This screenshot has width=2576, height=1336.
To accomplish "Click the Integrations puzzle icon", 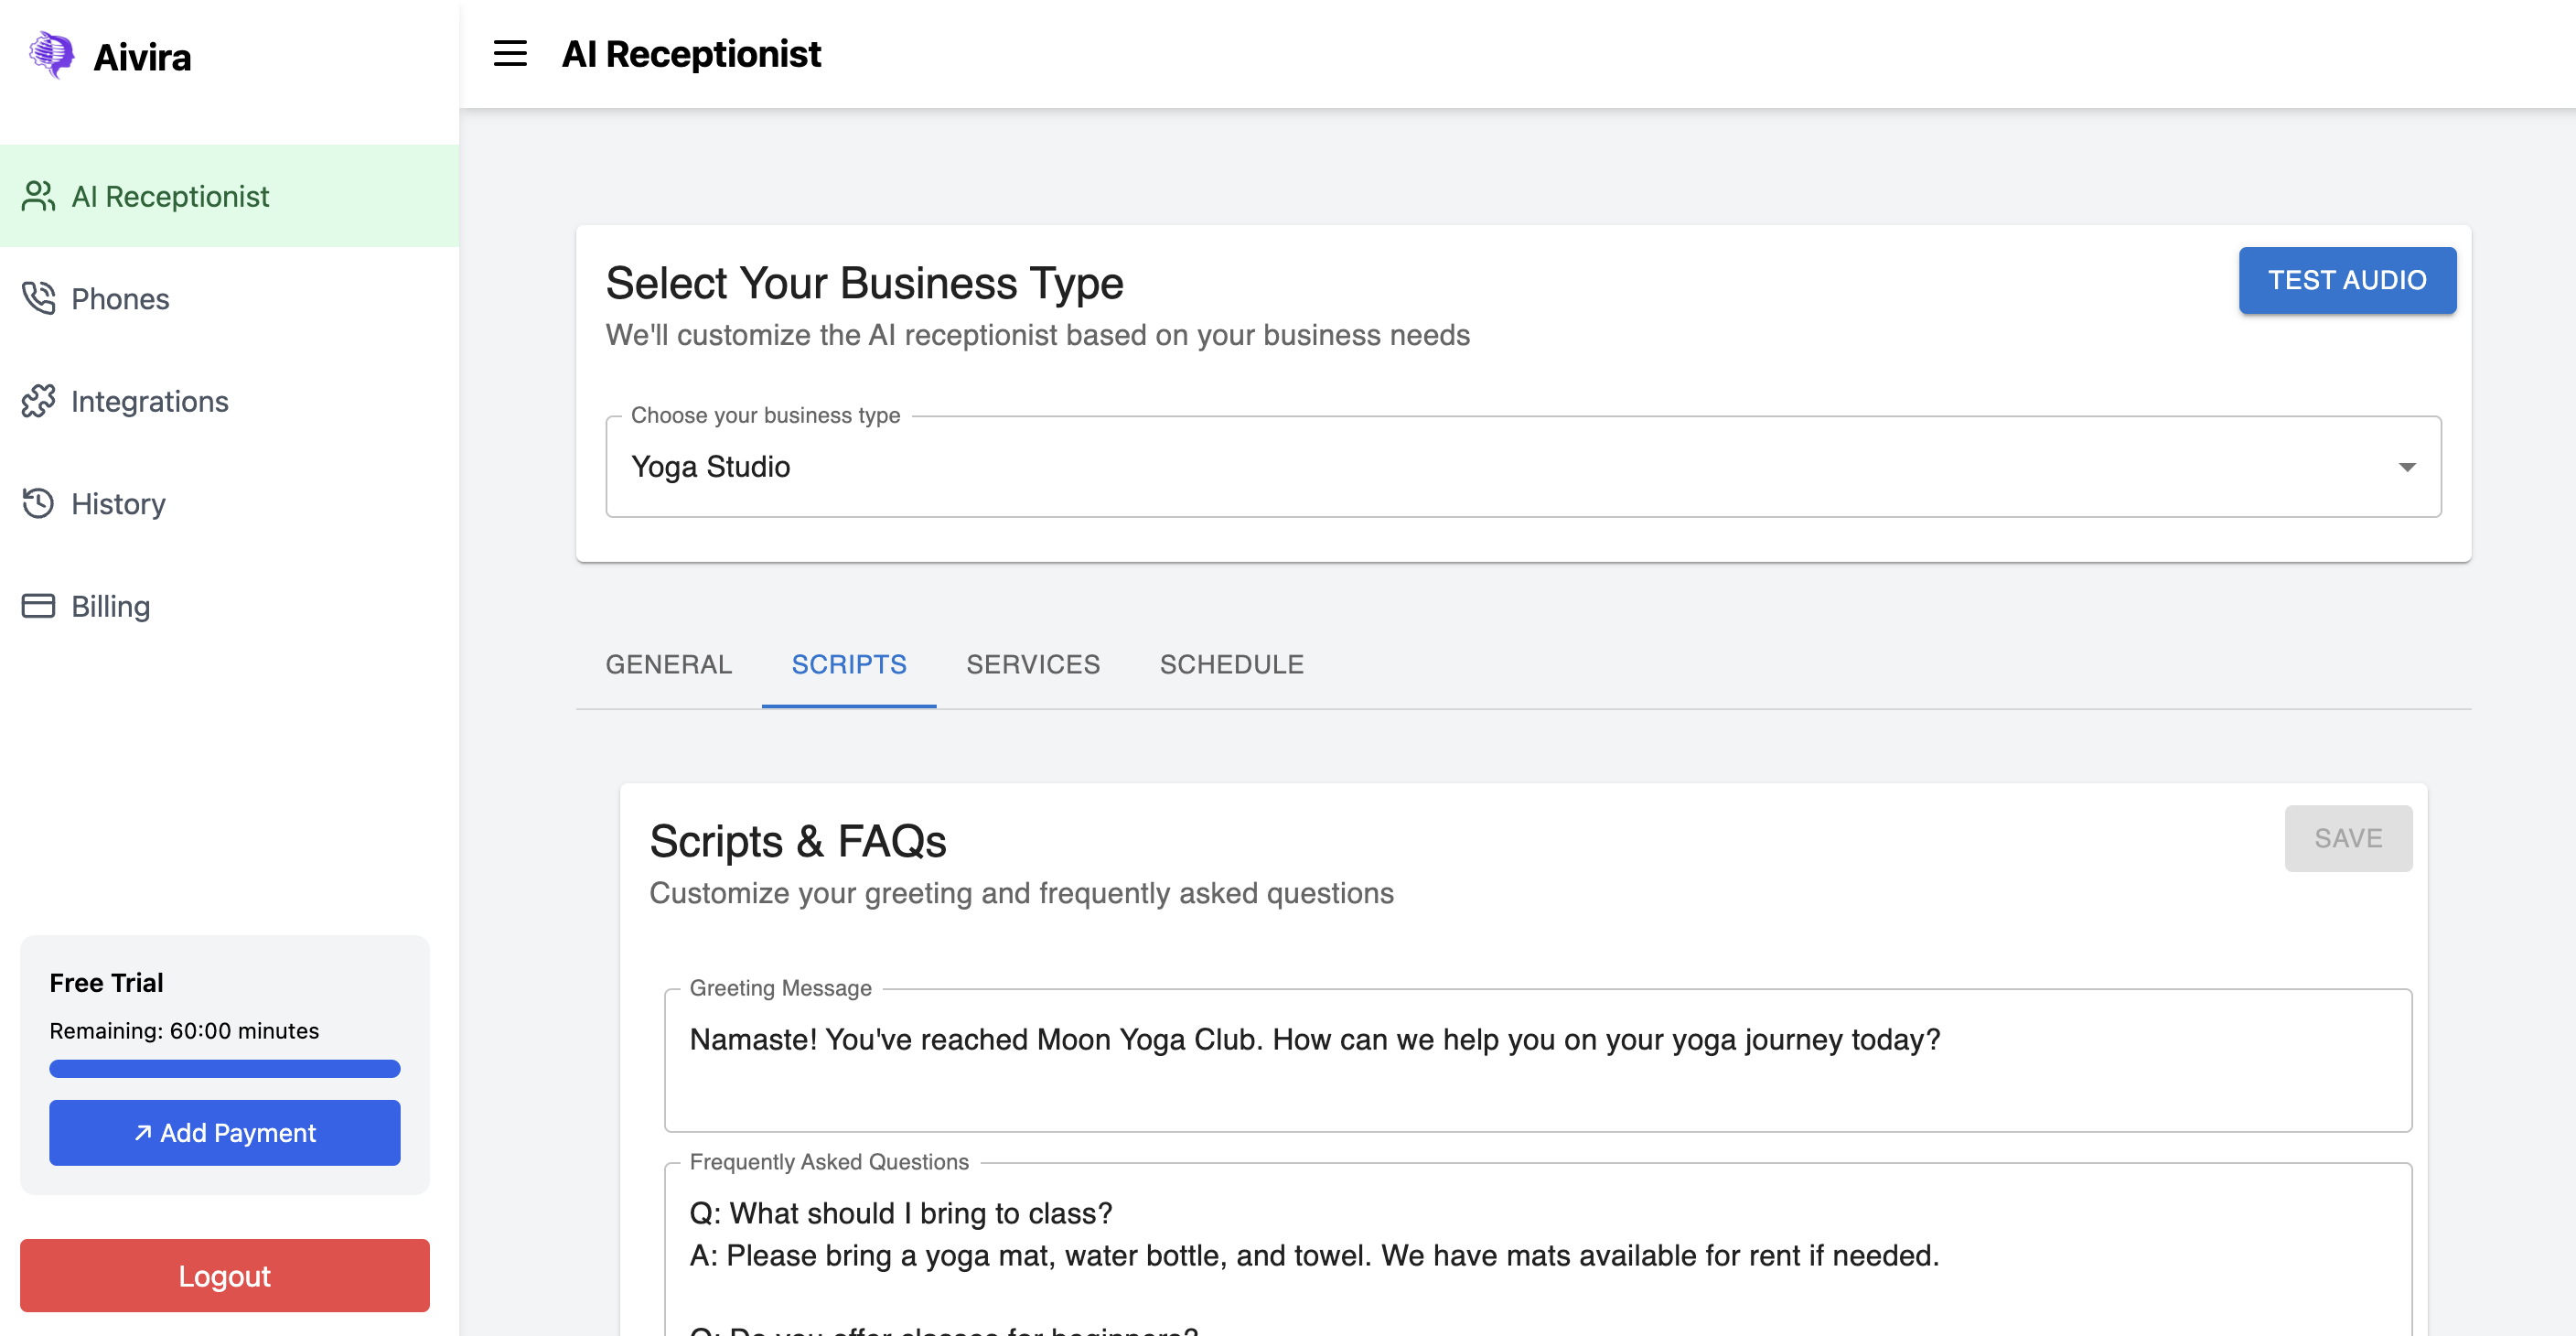I will tap(38, 401).
